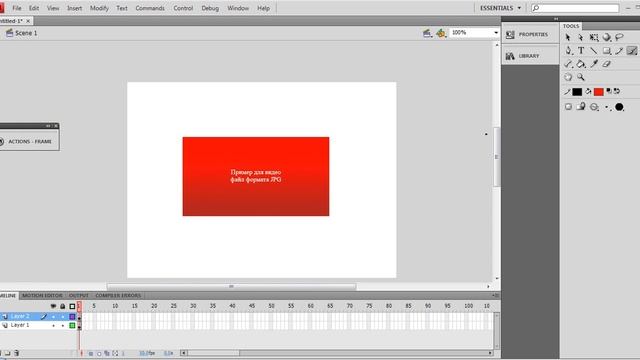
Task: Select the 3D Rotation tool
Action: [x=607, y=38]
